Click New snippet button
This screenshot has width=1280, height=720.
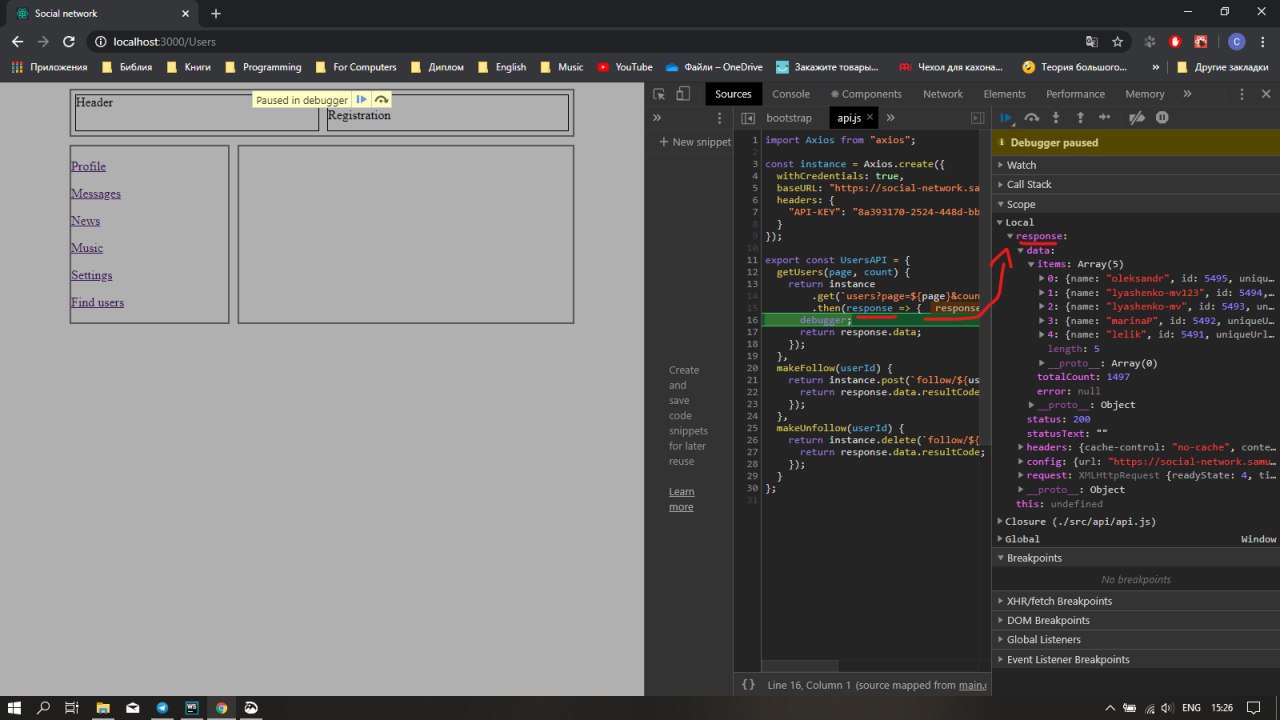point(695,142)
